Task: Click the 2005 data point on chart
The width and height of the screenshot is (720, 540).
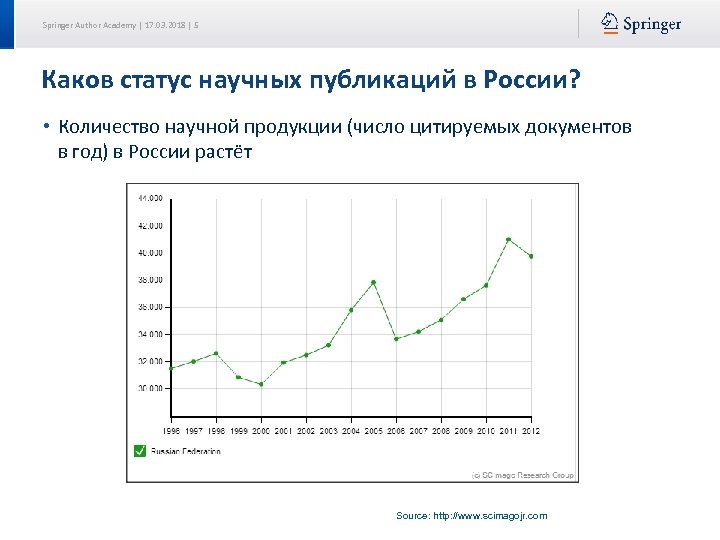Action: 373,282
